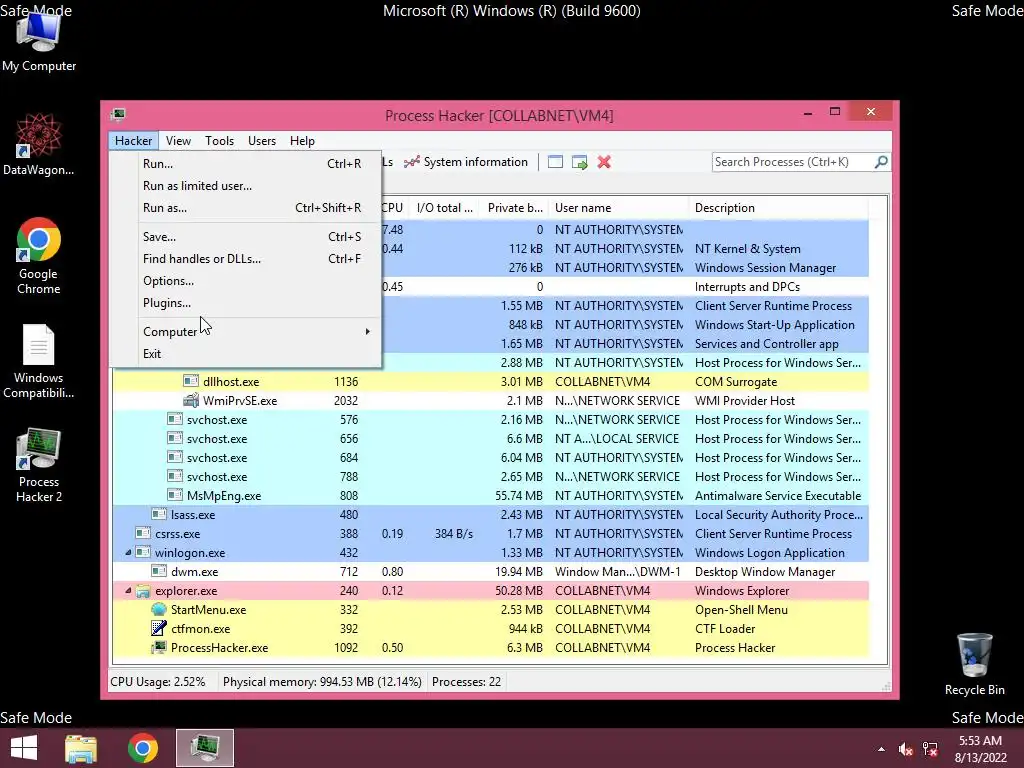The width and height of the screenshot is (1024, 768).
Task: Click the find window toolbar icon
Action: tap(555, 162)
